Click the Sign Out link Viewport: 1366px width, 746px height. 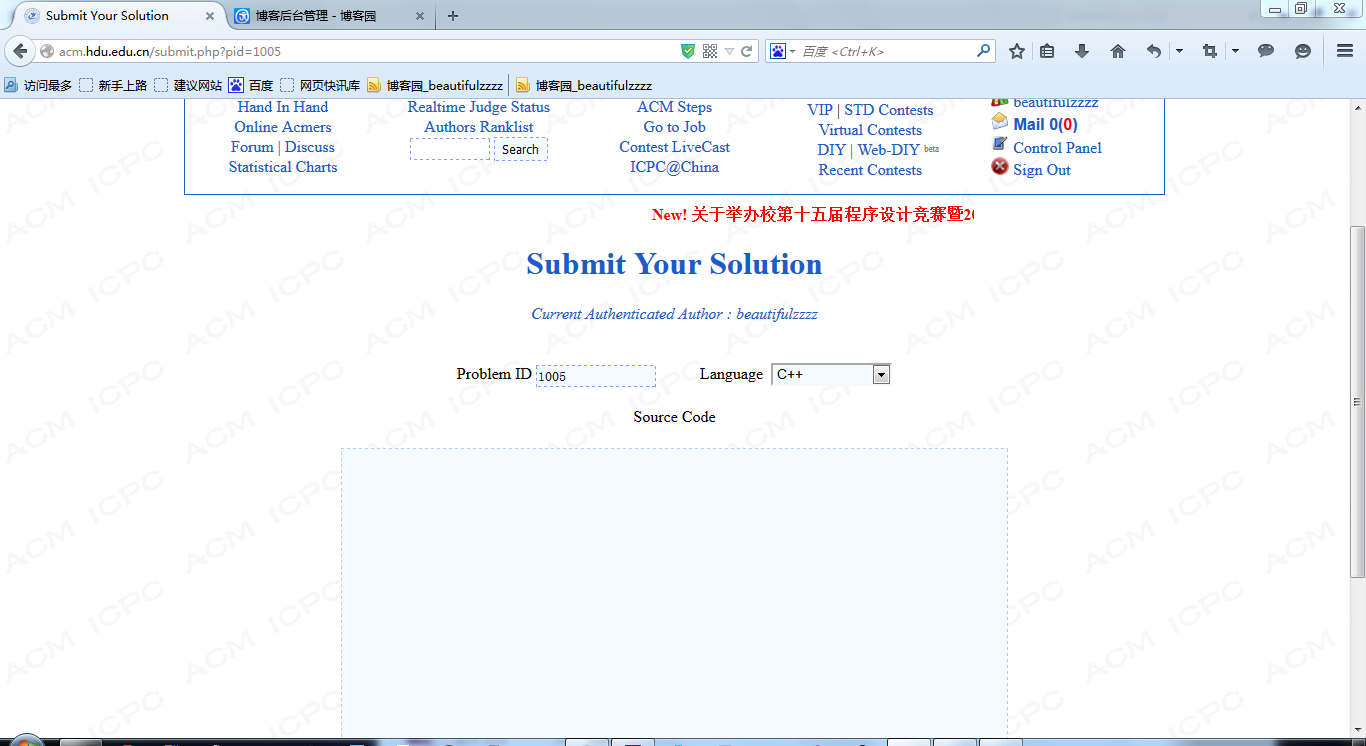pos(1042,170)
